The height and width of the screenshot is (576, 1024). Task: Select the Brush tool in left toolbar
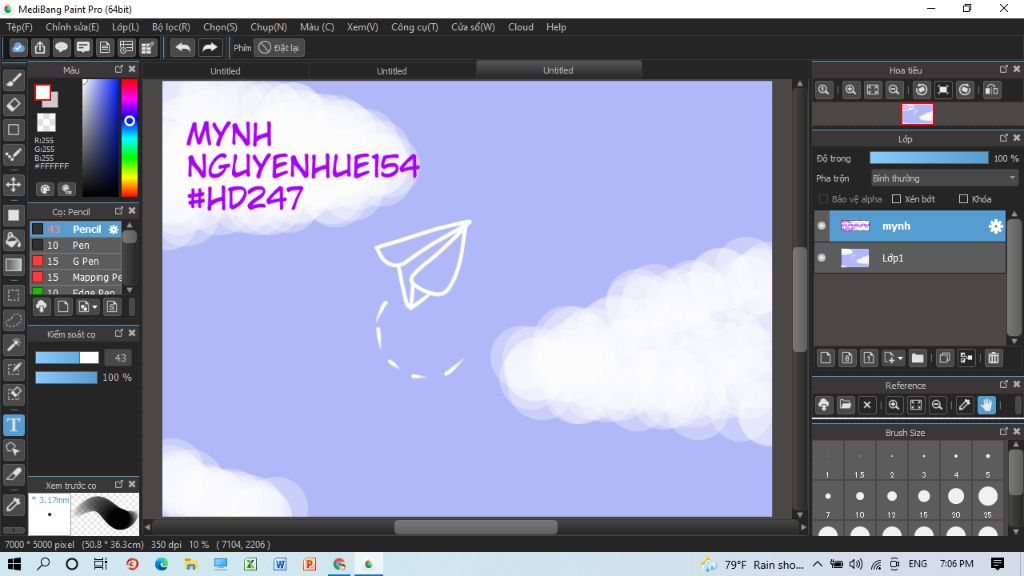[14, 80]
